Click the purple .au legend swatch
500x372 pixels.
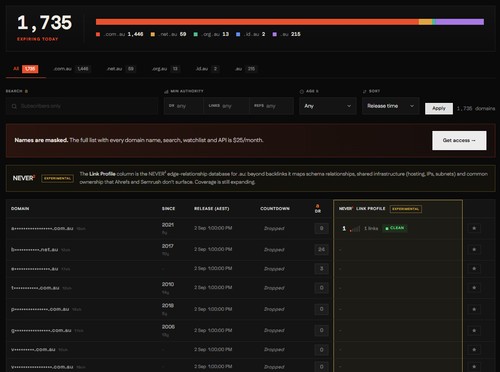[x=275, y=34]
